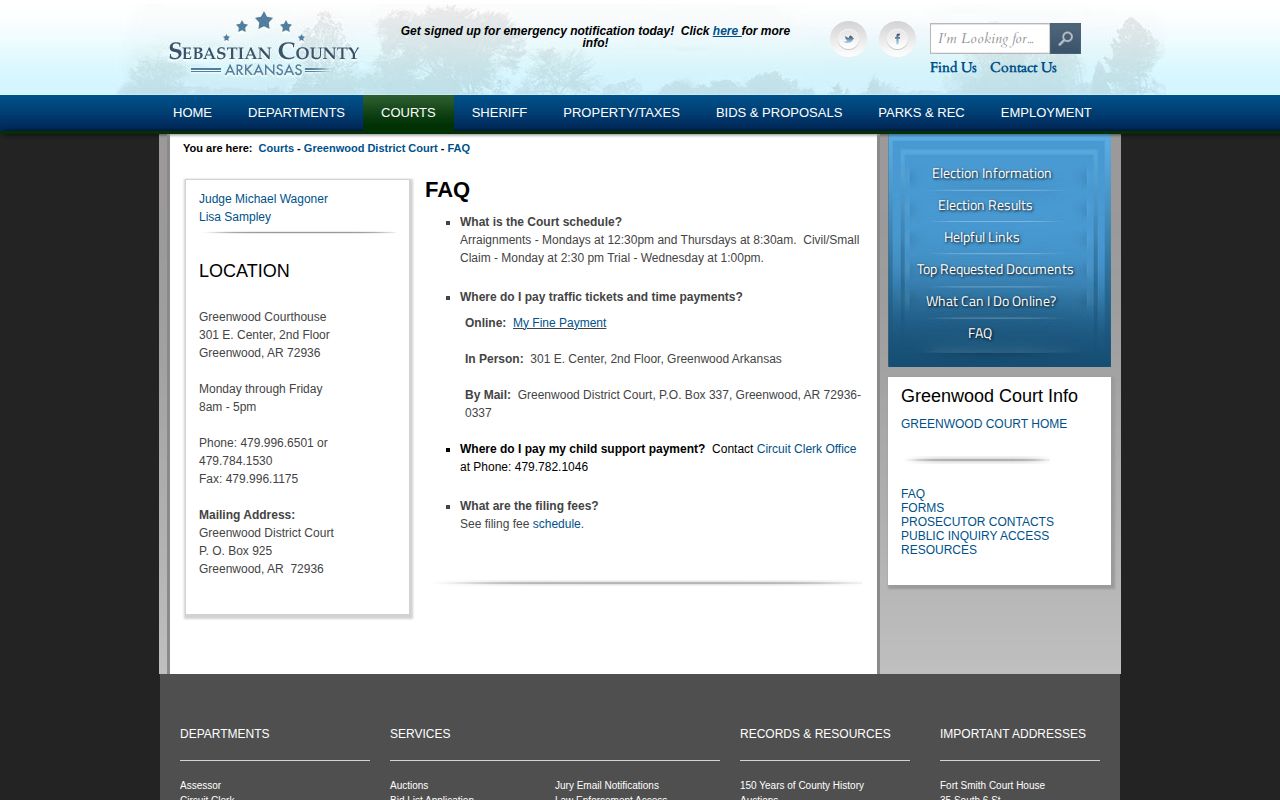Open FAQ link under Greenwood Court Info

[x=913, y=494]
